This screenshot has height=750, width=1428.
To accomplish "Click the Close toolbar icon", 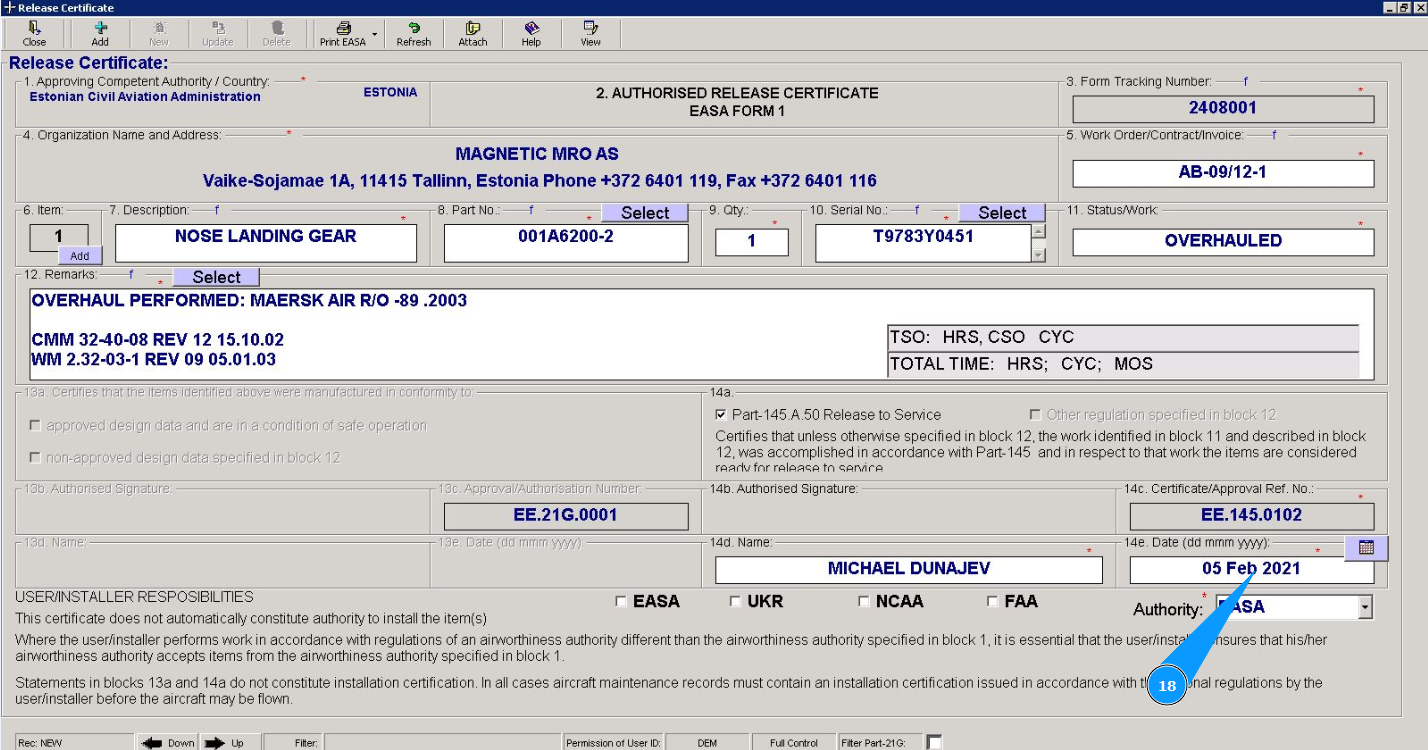I will pos(34,29).
